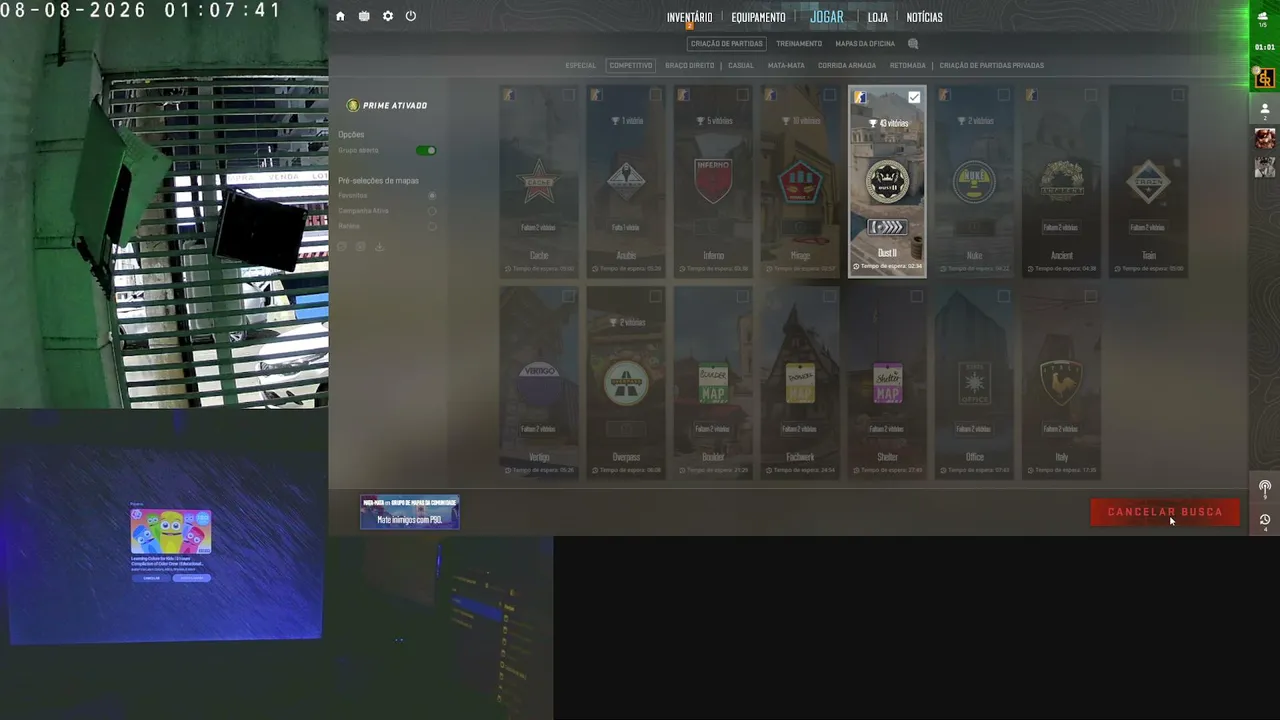Select the Casual game mode
Image resolution: width=1280 pixels, height=720 pixels.
click(741, 66)
